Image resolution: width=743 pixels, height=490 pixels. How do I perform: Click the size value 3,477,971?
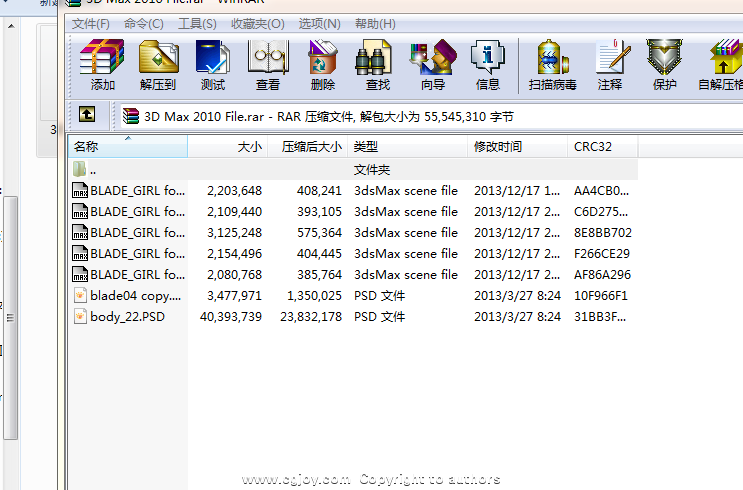(235, 296)
